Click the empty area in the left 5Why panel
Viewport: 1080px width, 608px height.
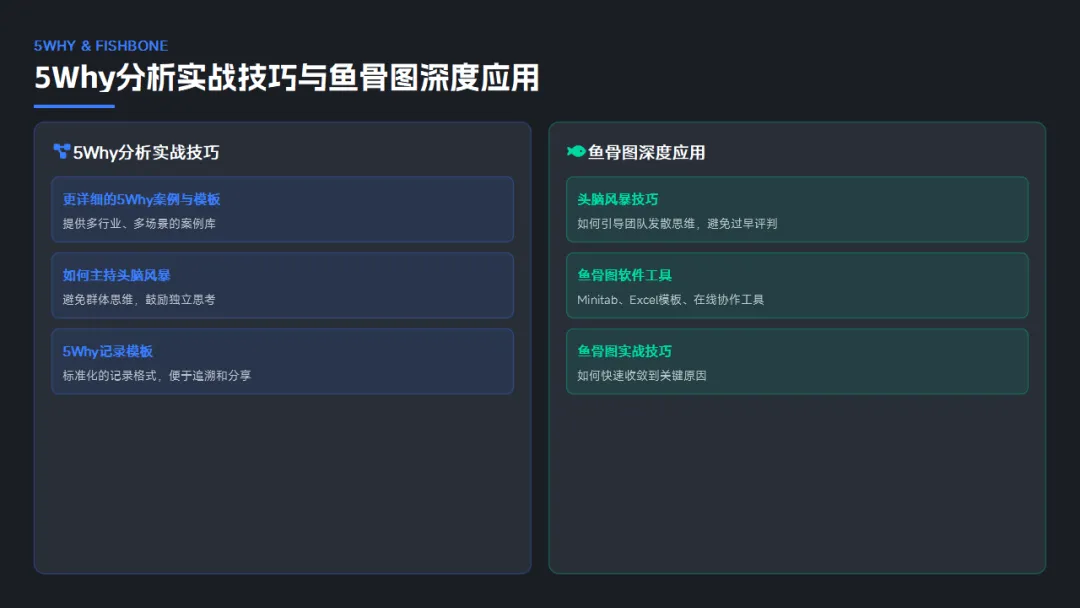click(282, 480)
